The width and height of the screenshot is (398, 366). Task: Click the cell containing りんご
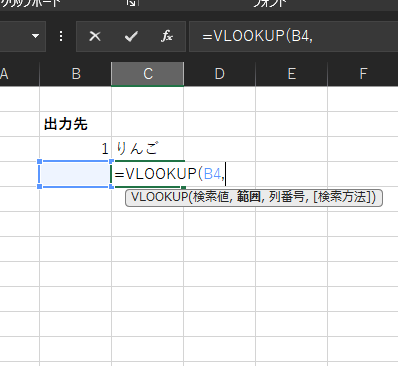click(x=148, y=149)
